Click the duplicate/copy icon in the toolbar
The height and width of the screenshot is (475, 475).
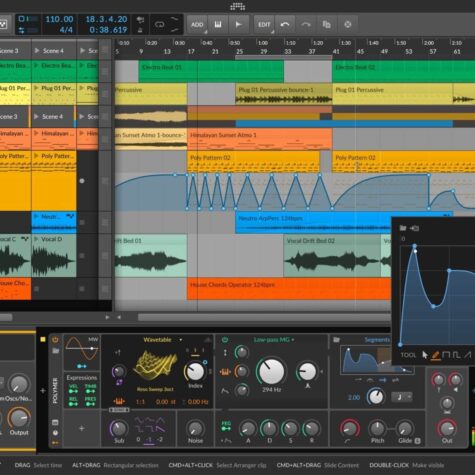(327, 24)
